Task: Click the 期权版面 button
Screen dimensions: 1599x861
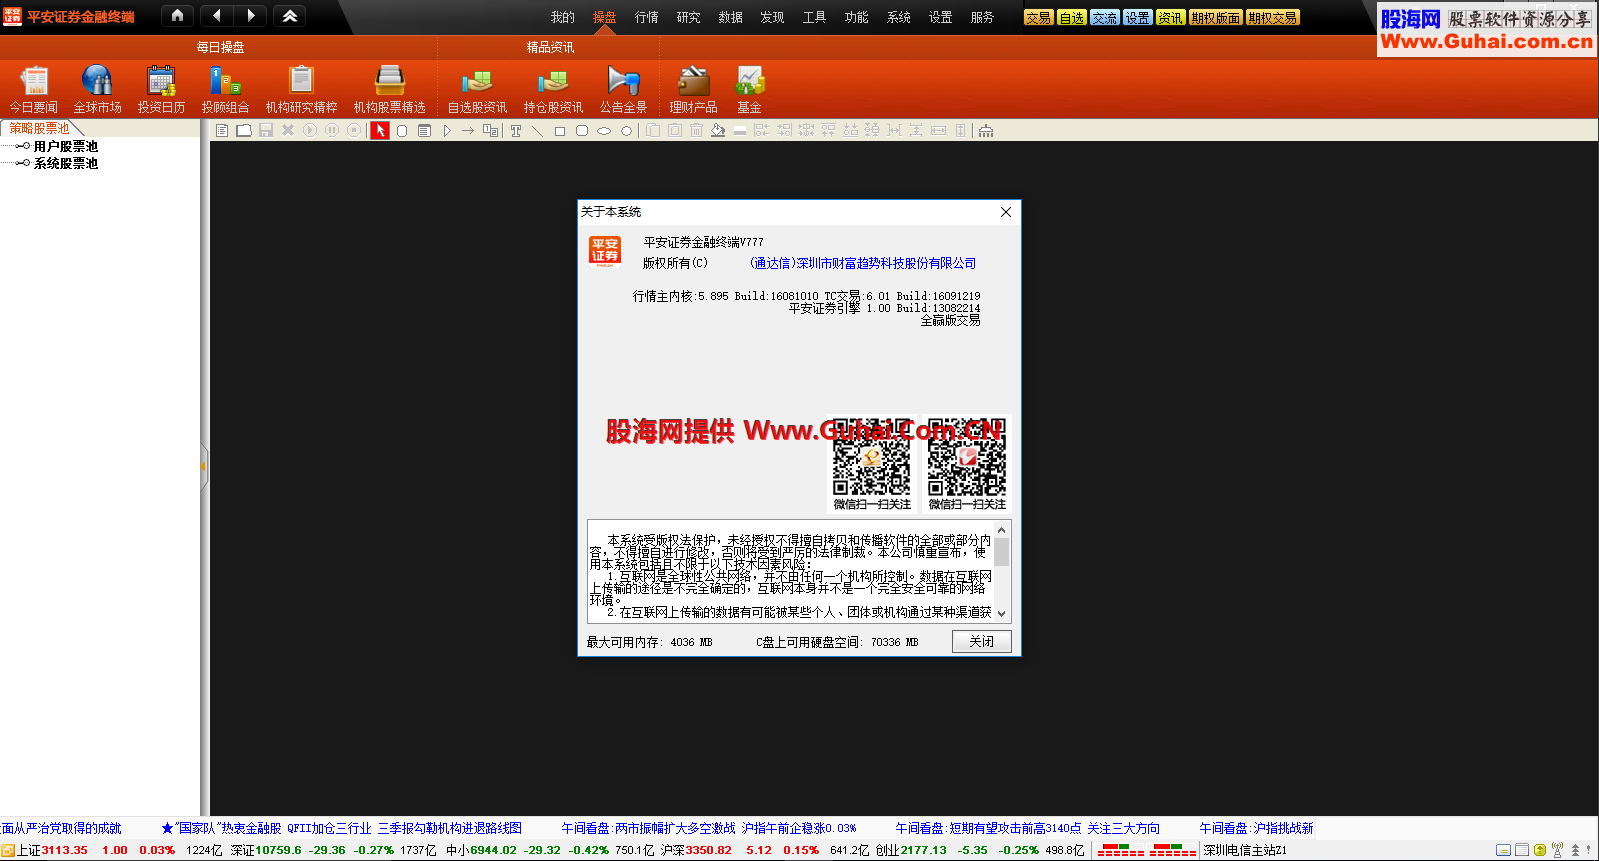Action: pyautogui.click(x=1215, y=17)
